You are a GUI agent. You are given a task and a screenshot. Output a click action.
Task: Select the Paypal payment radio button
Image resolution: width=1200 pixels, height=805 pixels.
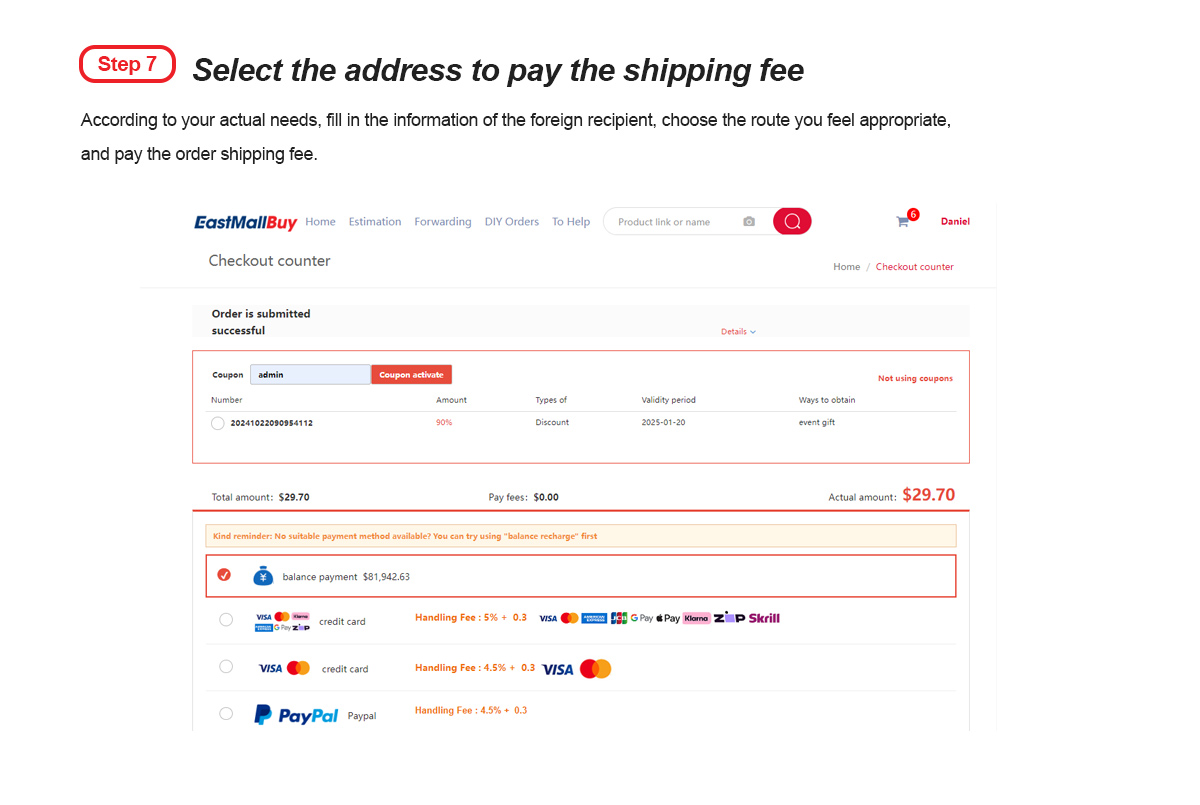[226, 713]
